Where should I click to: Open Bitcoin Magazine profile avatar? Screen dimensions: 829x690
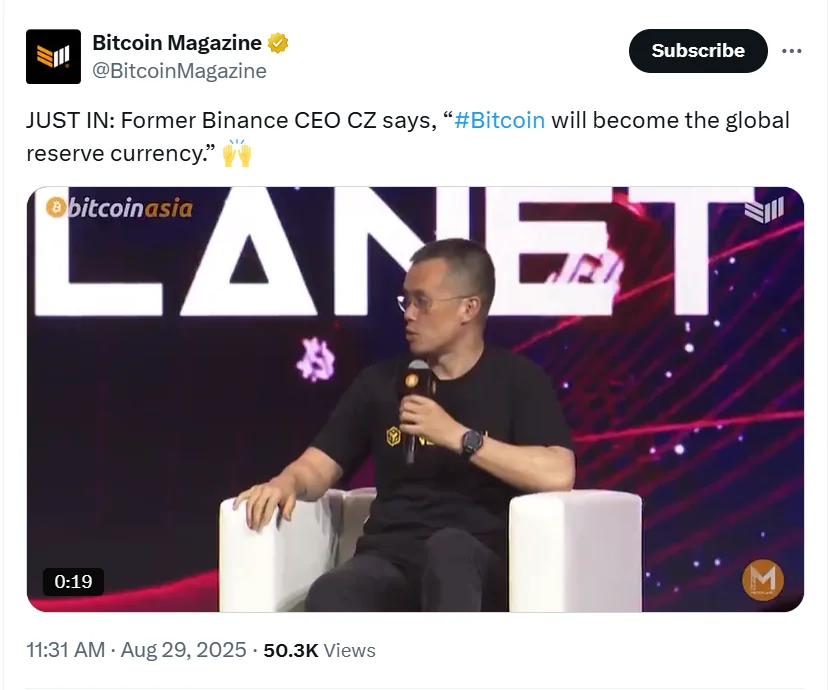coord(53,57)
